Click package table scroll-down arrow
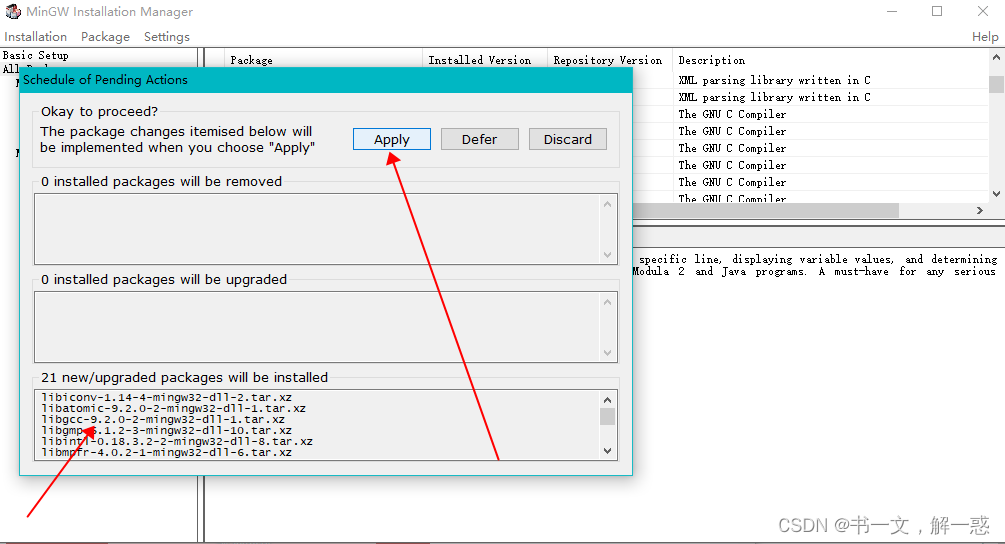The height and width of the screenshot is (544, 1005). (997, 194)
